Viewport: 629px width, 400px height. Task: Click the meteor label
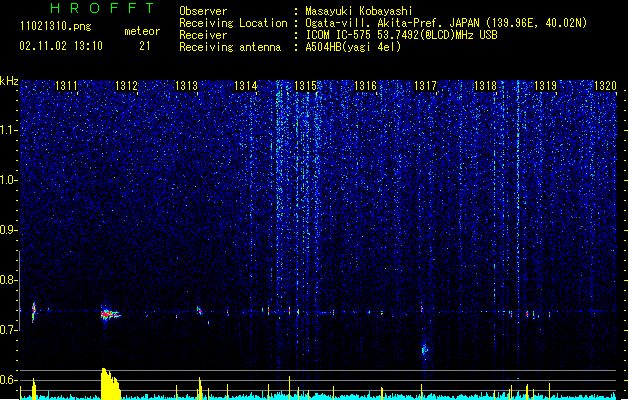142,31
